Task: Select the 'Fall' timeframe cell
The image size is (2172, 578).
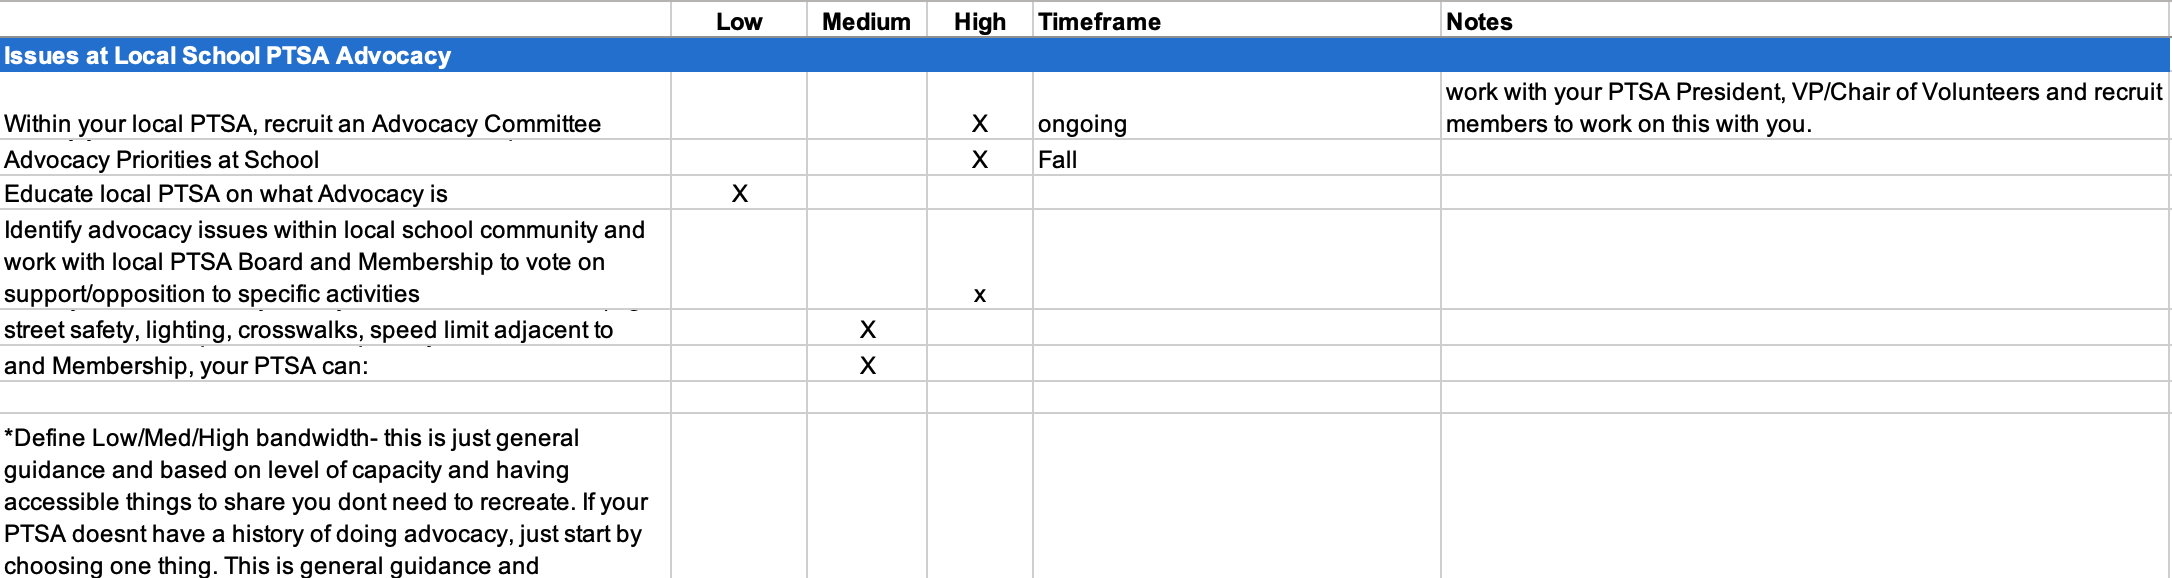Action: click(x=1237, y=158)
